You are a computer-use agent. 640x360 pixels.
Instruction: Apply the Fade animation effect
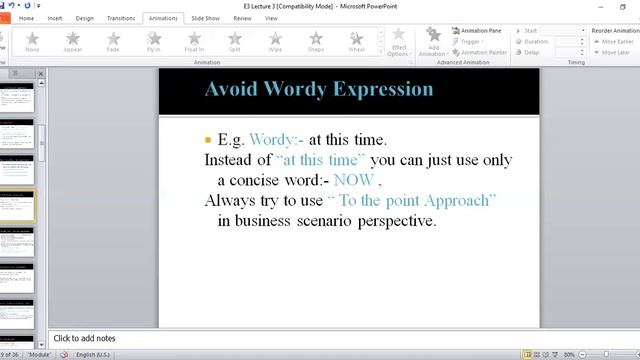click(113, 42)
